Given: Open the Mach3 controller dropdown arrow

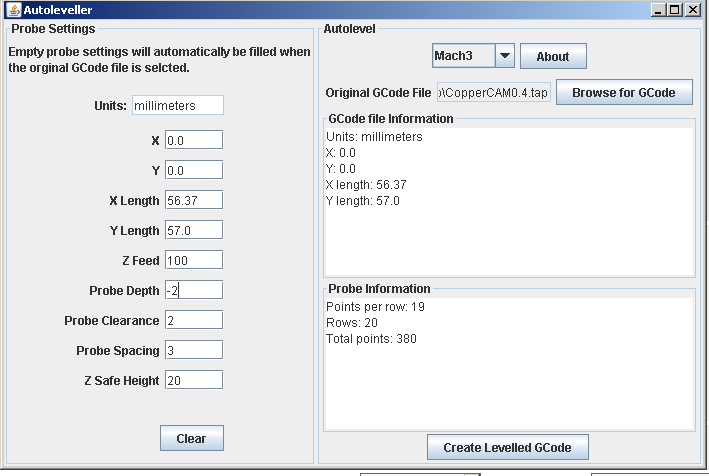Looking at the screenshot, I should pos(505,56).
